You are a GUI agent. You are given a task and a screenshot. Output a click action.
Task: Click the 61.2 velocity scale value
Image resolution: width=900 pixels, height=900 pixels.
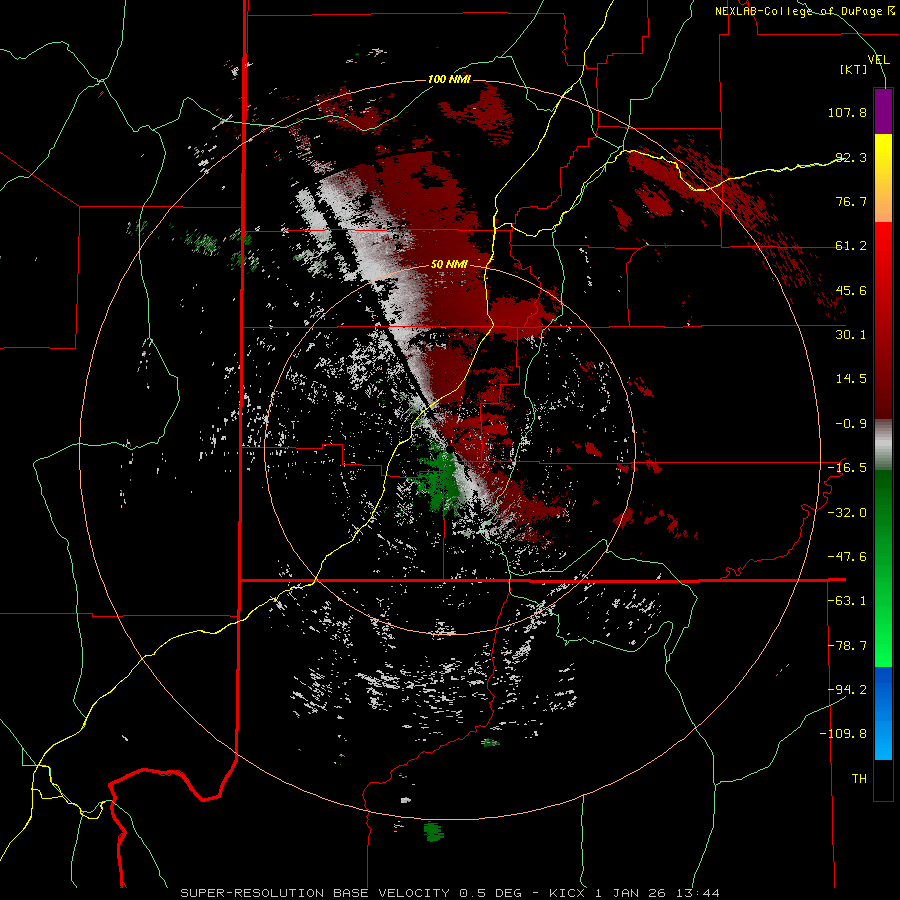click(851, 246)
